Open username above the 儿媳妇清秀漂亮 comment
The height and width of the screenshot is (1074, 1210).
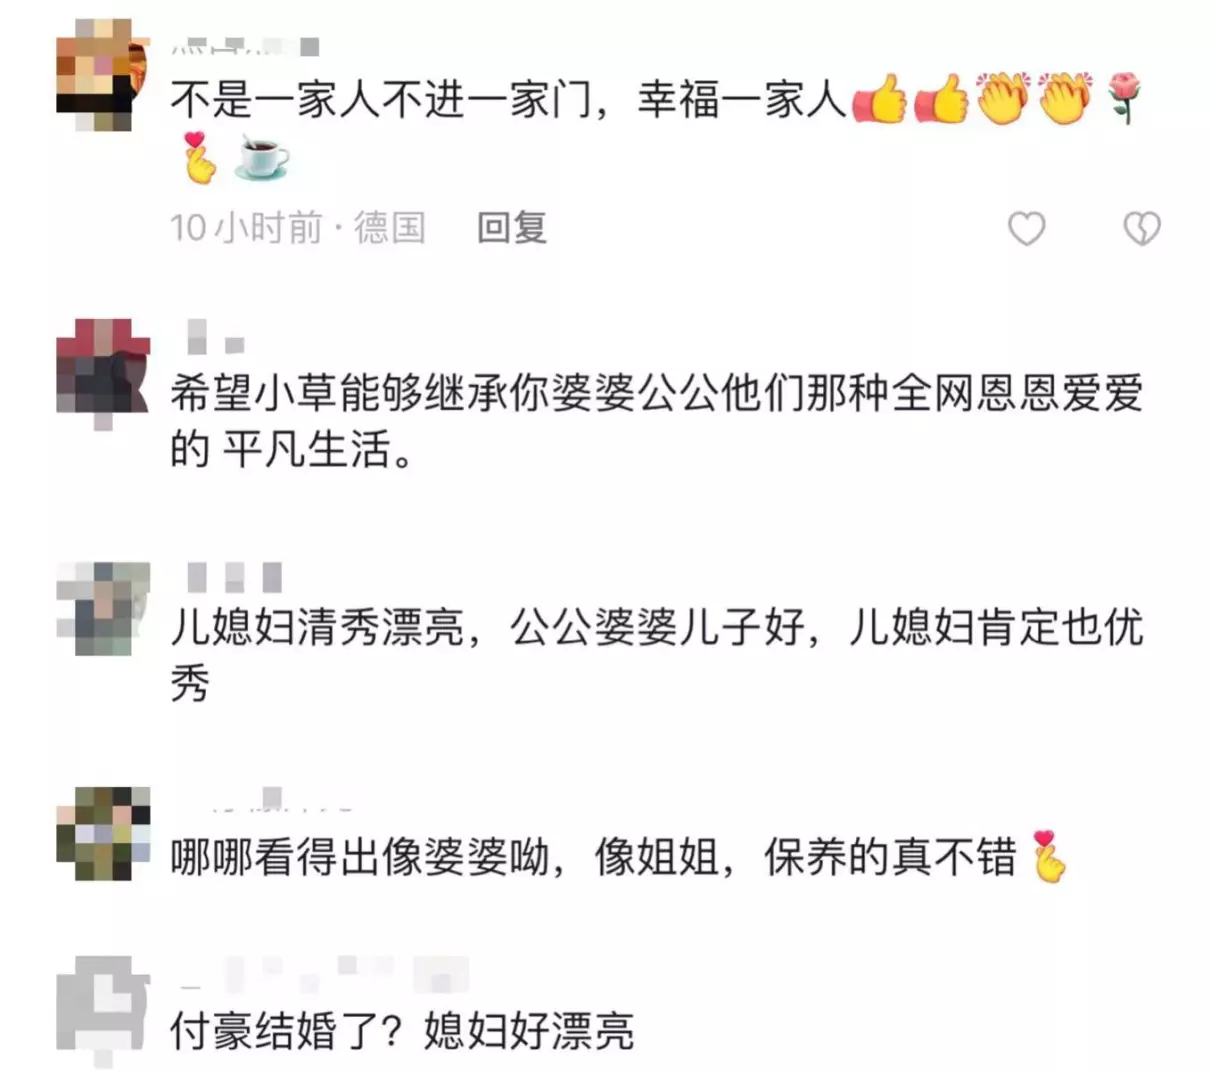[x=235, y=577]
